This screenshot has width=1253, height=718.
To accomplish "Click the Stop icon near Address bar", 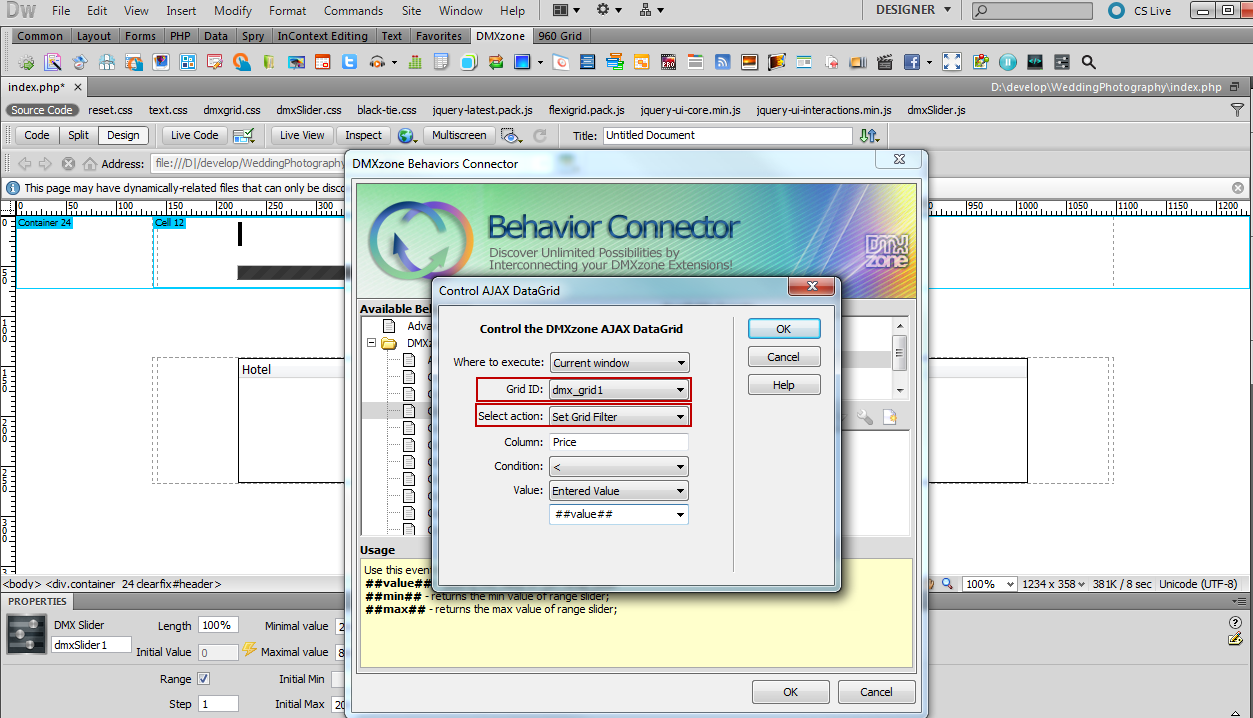I will 68,164.
